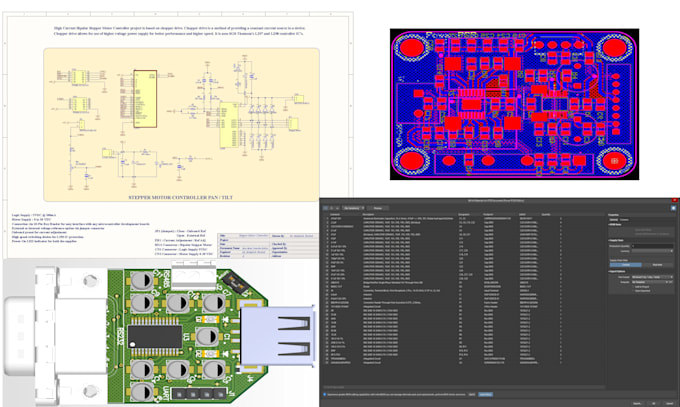Click Cancel in BOM dialog
Screen dimensions: 680x407
[x=670, y=404]
